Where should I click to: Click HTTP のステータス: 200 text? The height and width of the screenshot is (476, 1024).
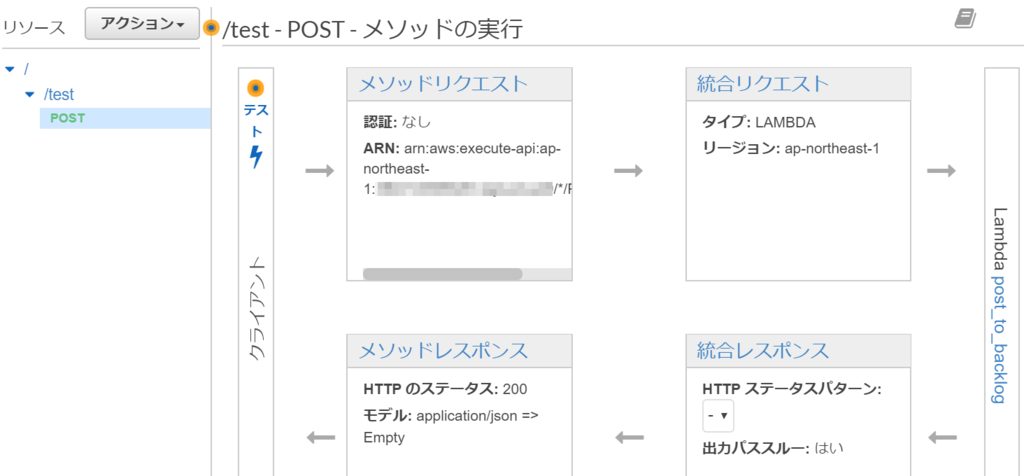445,389
